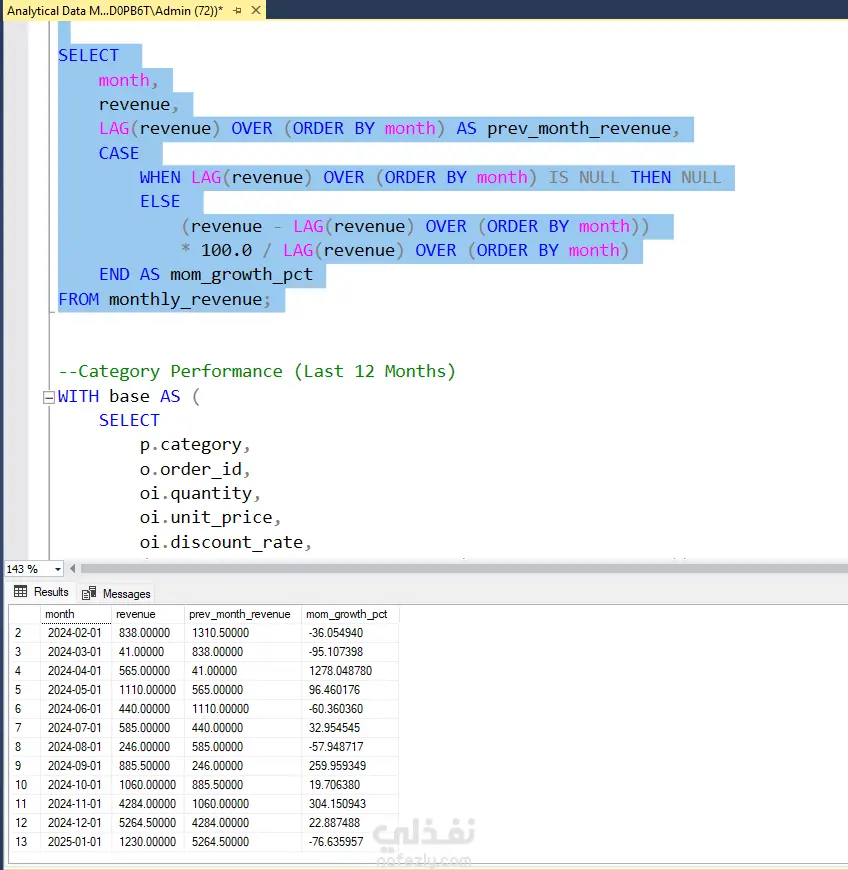Click the editor horizontal scrollbar track

463,569
